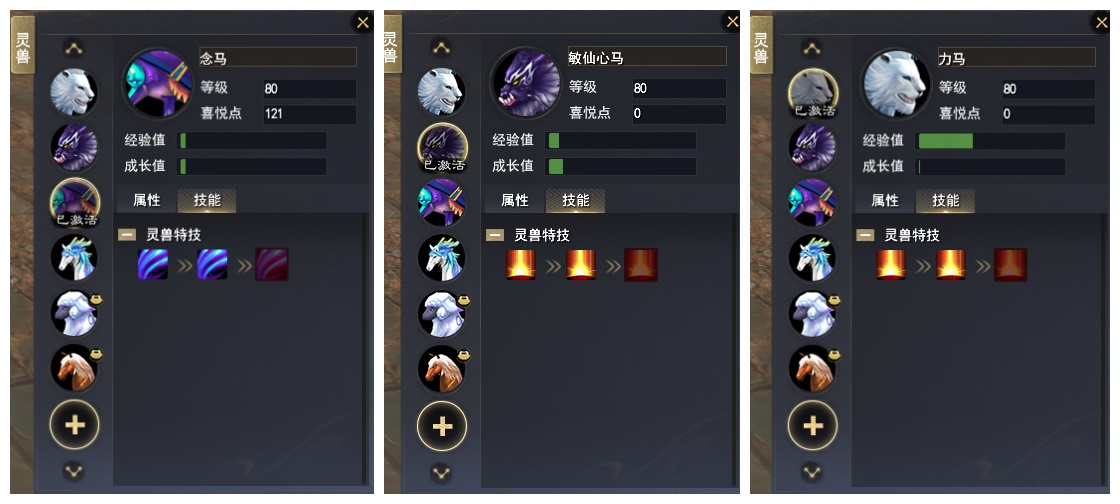Add new pet with plus button in left panel
The image size is (1120, 504).
click(x=74, y=425)
